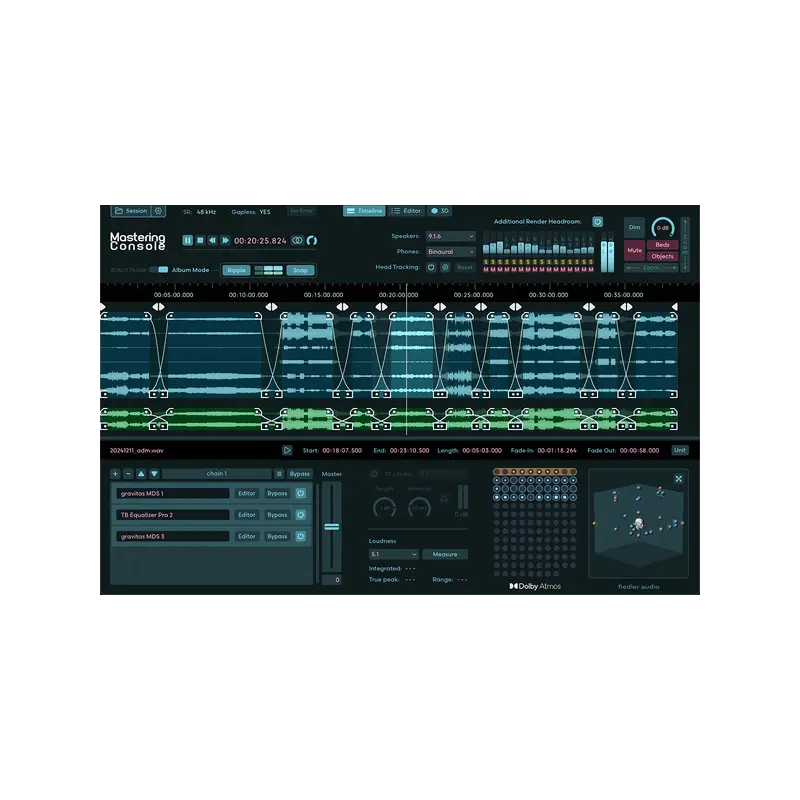Click the Unit button in the info bar
The height and width of the screenshot is (800, 800).
click(x=680, y=450)
